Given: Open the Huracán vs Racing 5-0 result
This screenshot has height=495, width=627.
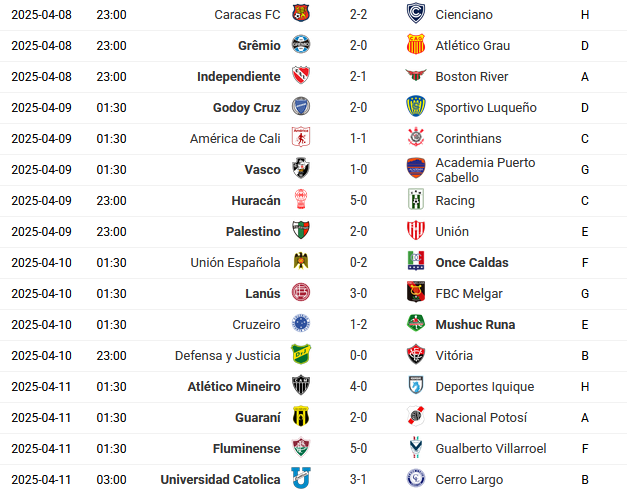Looking at the screenshot, I should (358, 200).
